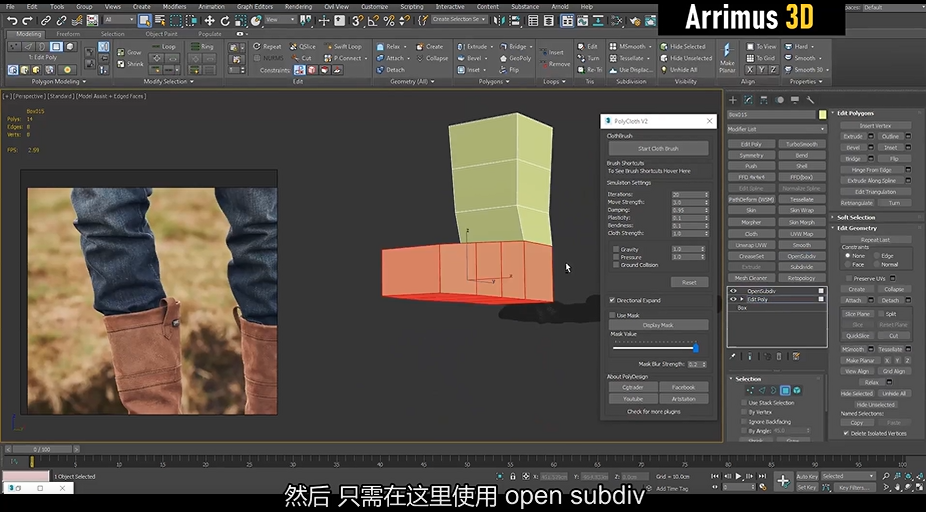The height and width of the screenshot is (512, 926).
Task: Expand Polygon Modeling panel dropdown
Action: [x=58, y=81]
